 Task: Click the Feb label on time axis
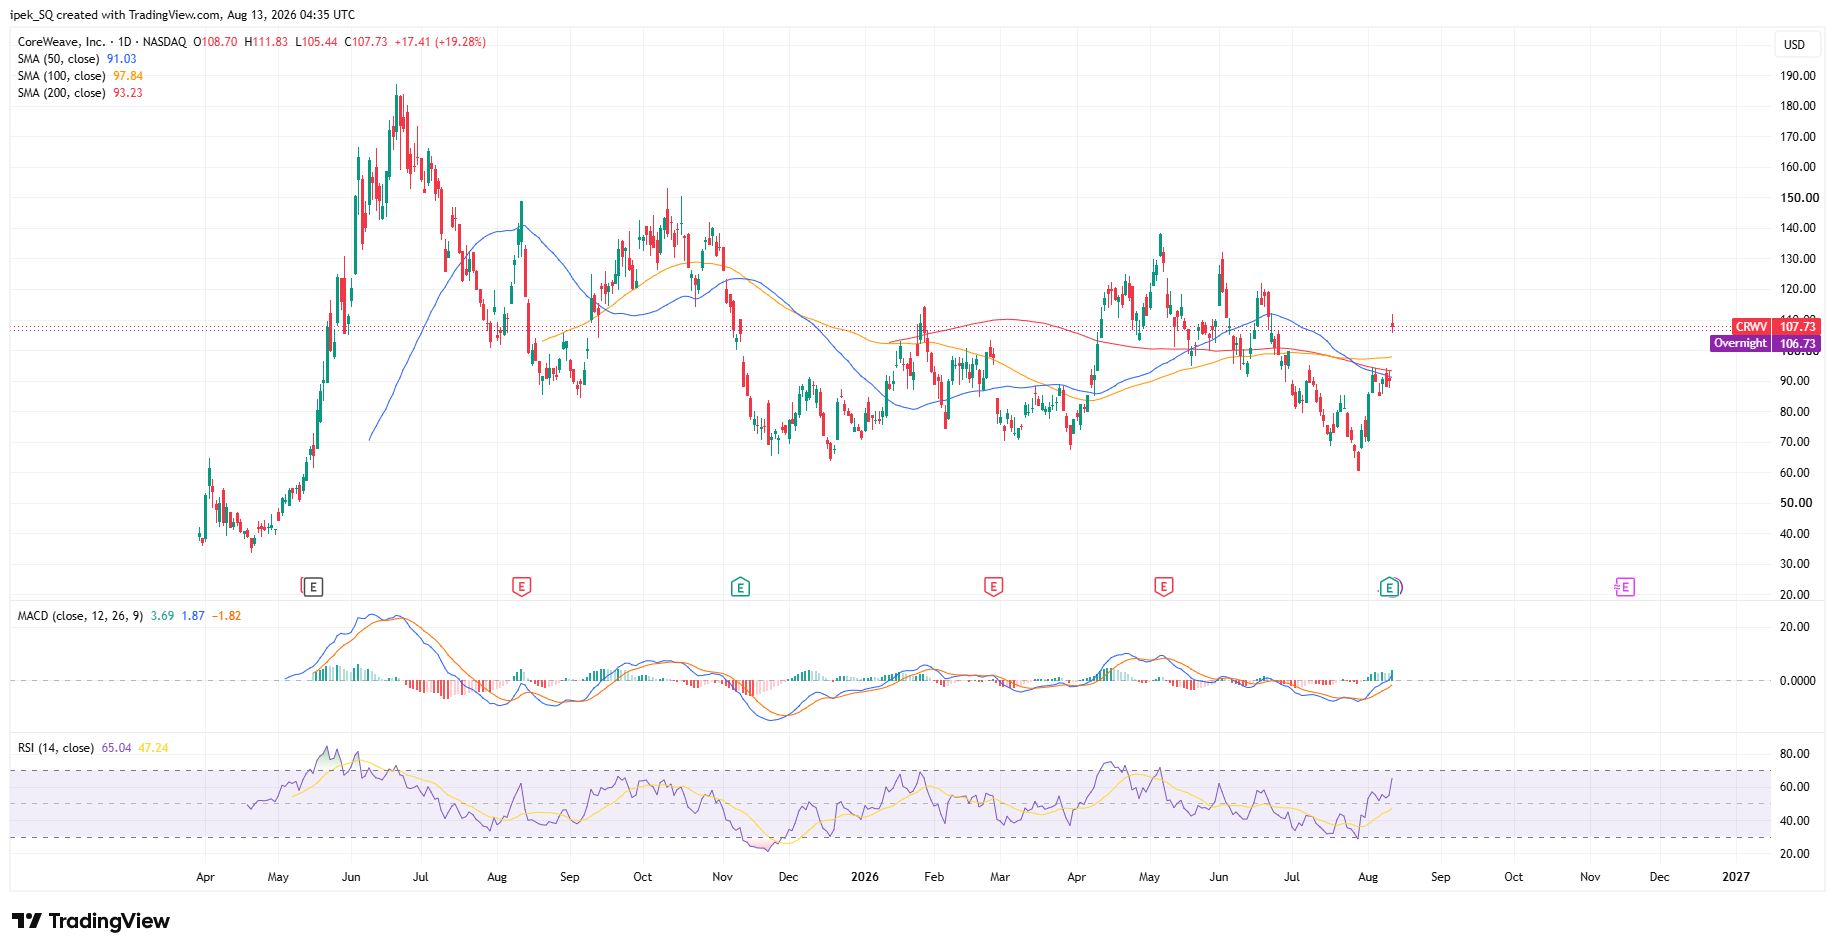click(x=934, y=877)
